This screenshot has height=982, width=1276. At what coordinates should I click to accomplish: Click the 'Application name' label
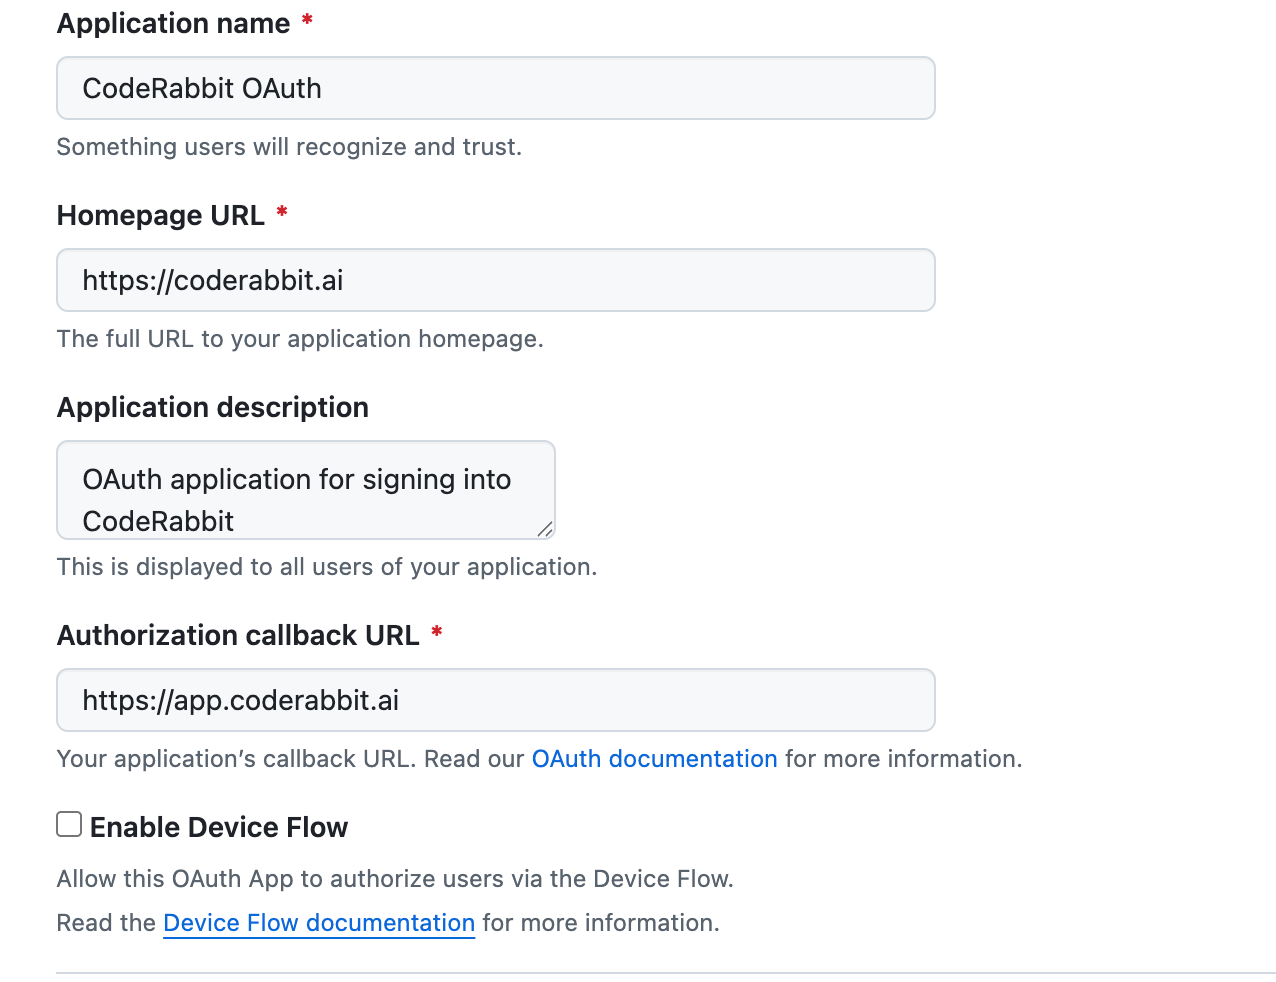pyautogui.click(x=174, y=23)
